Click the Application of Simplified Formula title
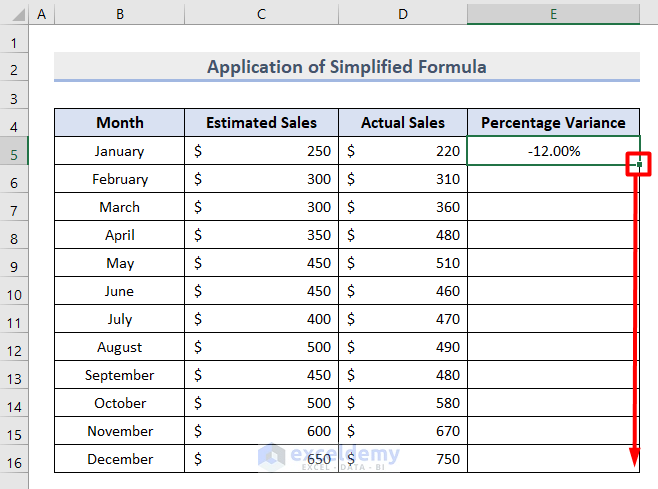The image size is (658, 489). click(346, 67)
